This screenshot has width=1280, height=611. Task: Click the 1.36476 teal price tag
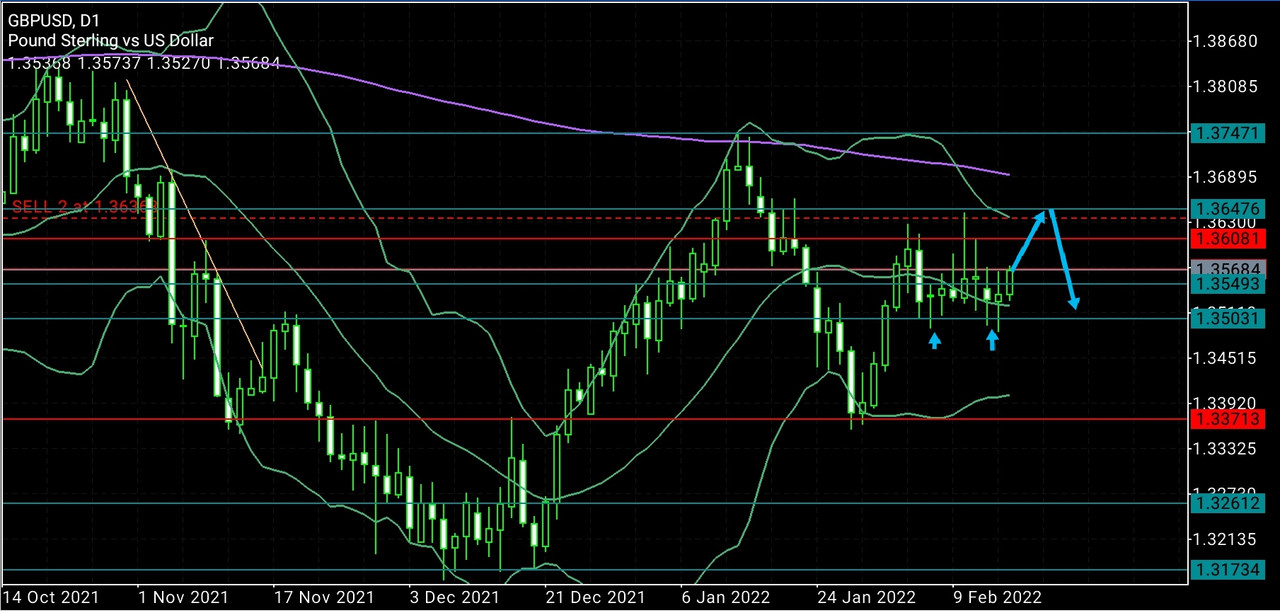(x=1226, y=207)
